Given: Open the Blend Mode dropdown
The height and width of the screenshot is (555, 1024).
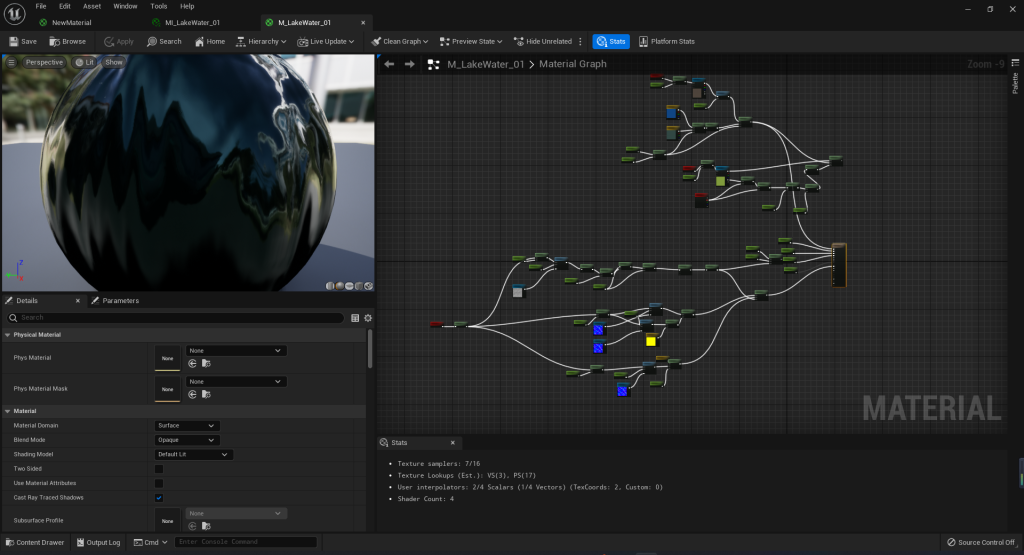Looking at the screenshot, I should (x=187, y=440).
